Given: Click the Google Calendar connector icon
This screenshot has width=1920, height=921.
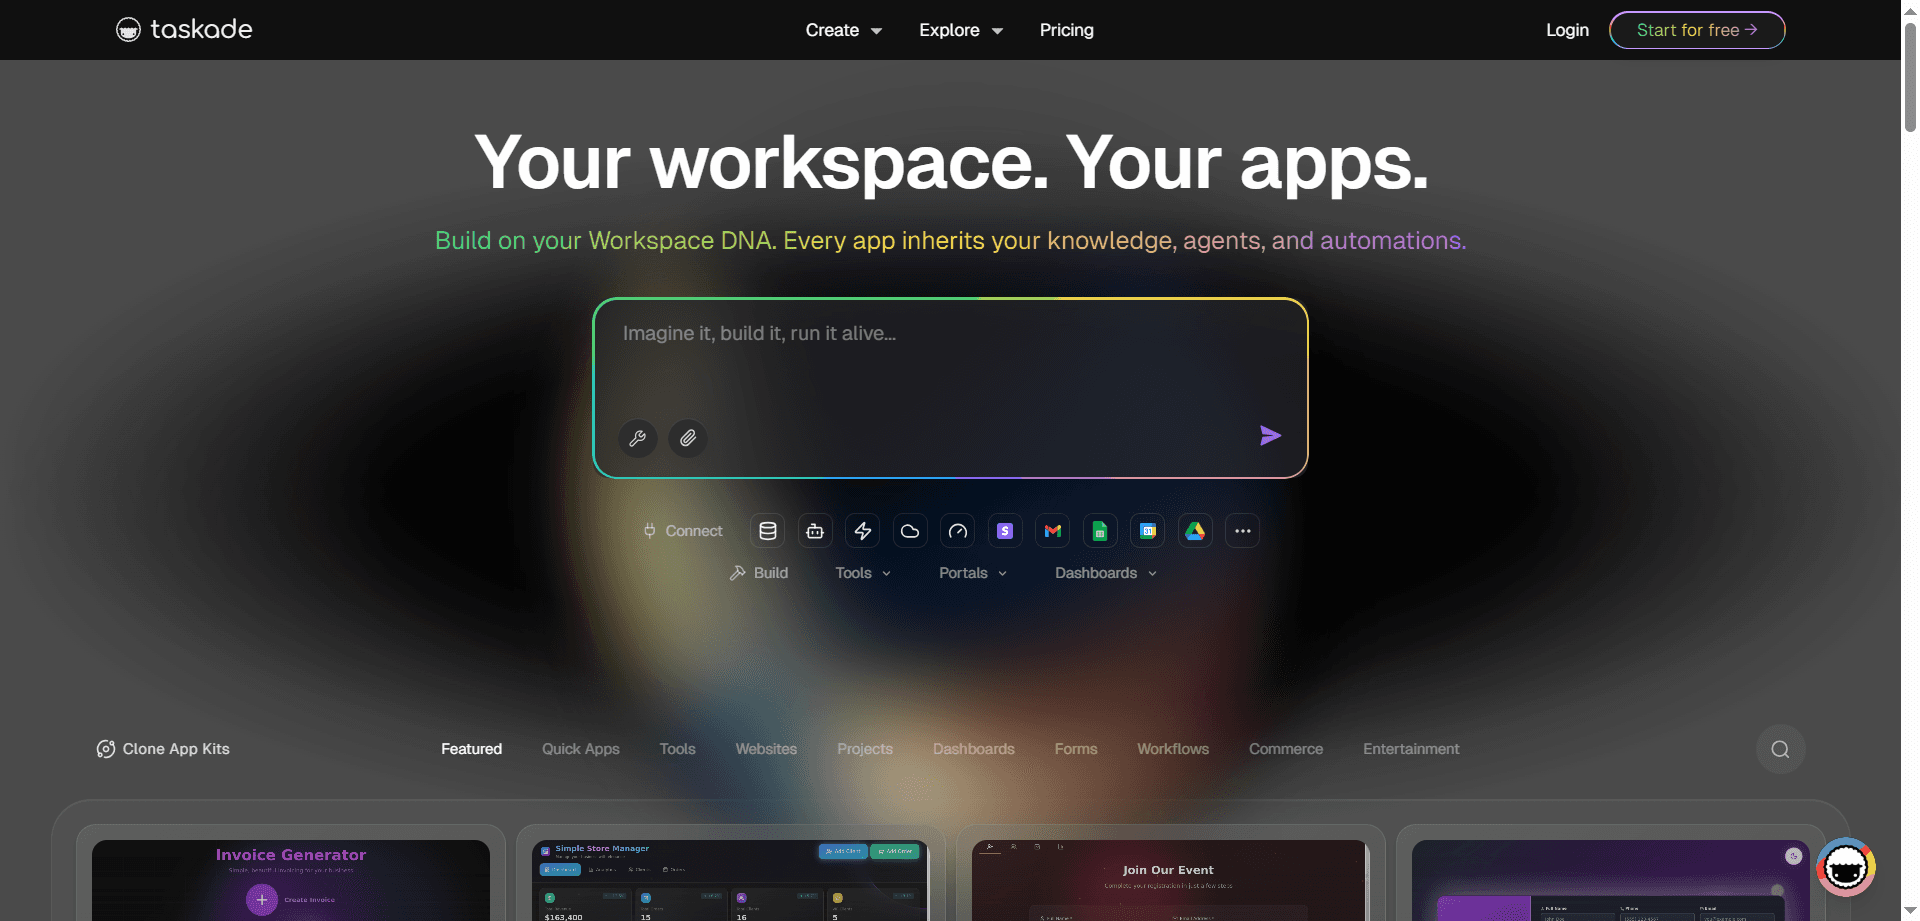Looking at the screenshot, I should point(1147,530).
